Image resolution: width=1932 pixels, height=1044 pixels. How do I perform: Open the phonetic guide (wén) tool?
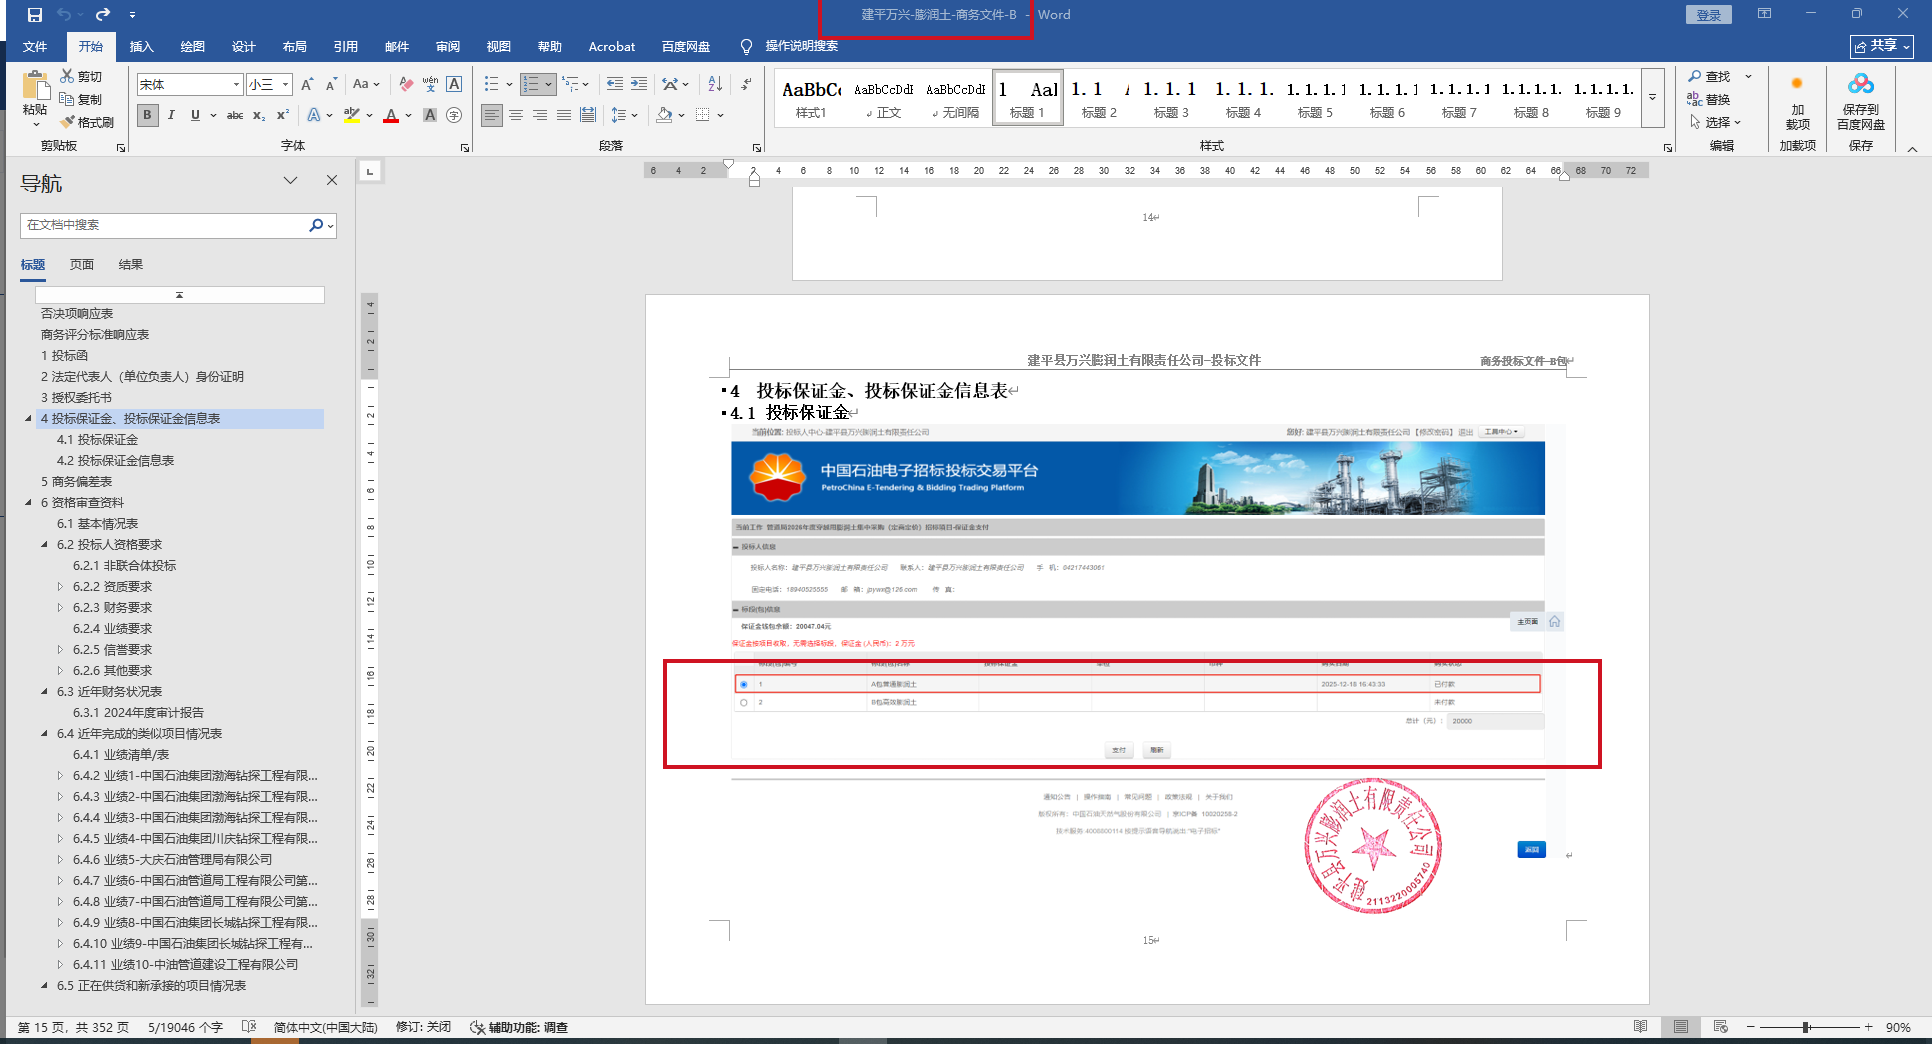pos(430,84)
